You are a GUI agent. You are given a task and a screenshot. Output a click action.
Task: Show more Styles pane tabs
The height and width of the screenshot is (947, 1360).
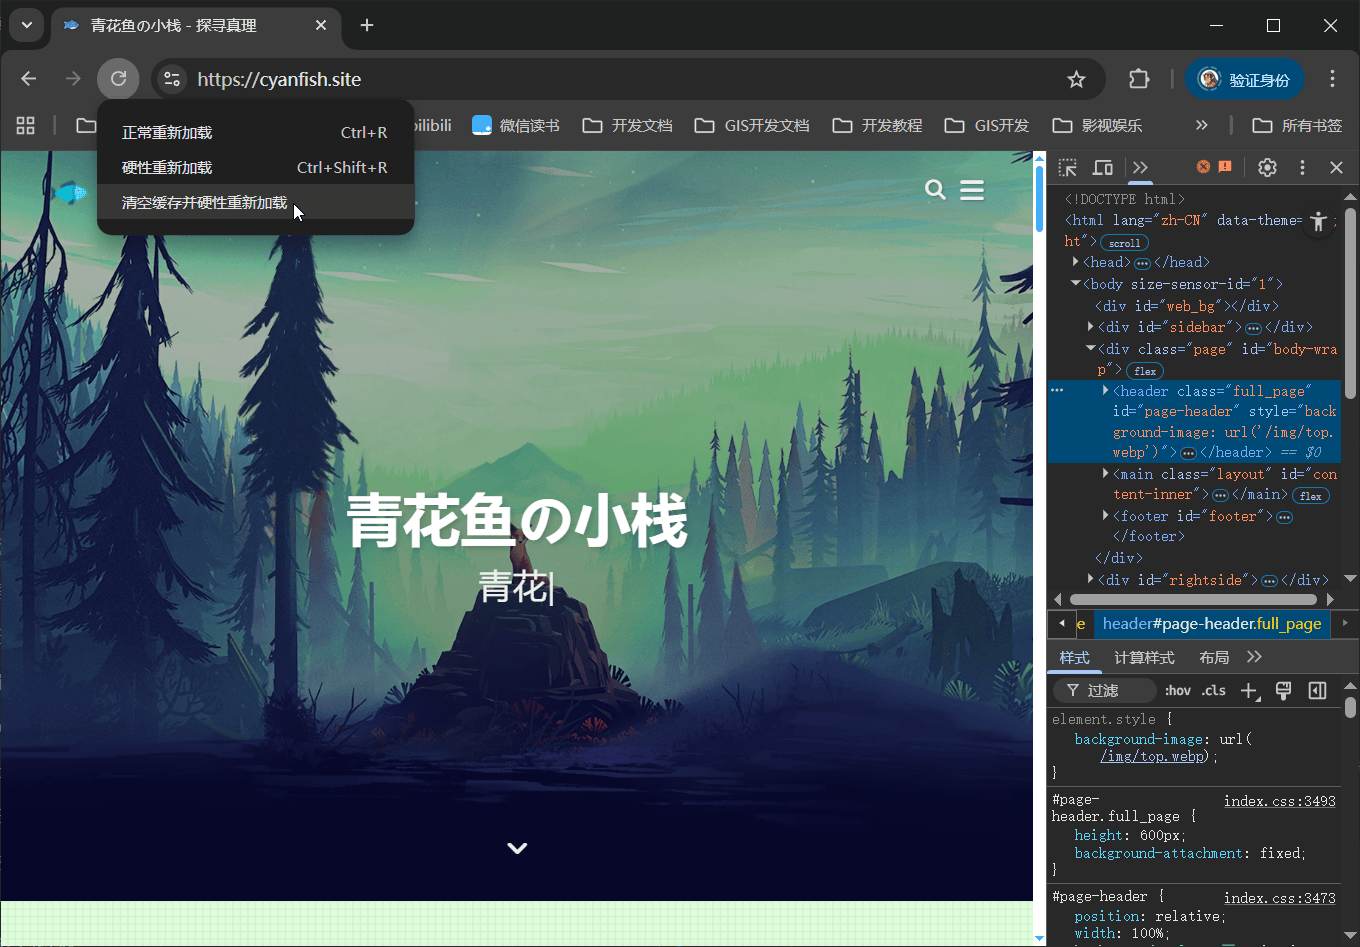tap(1254, 657)
